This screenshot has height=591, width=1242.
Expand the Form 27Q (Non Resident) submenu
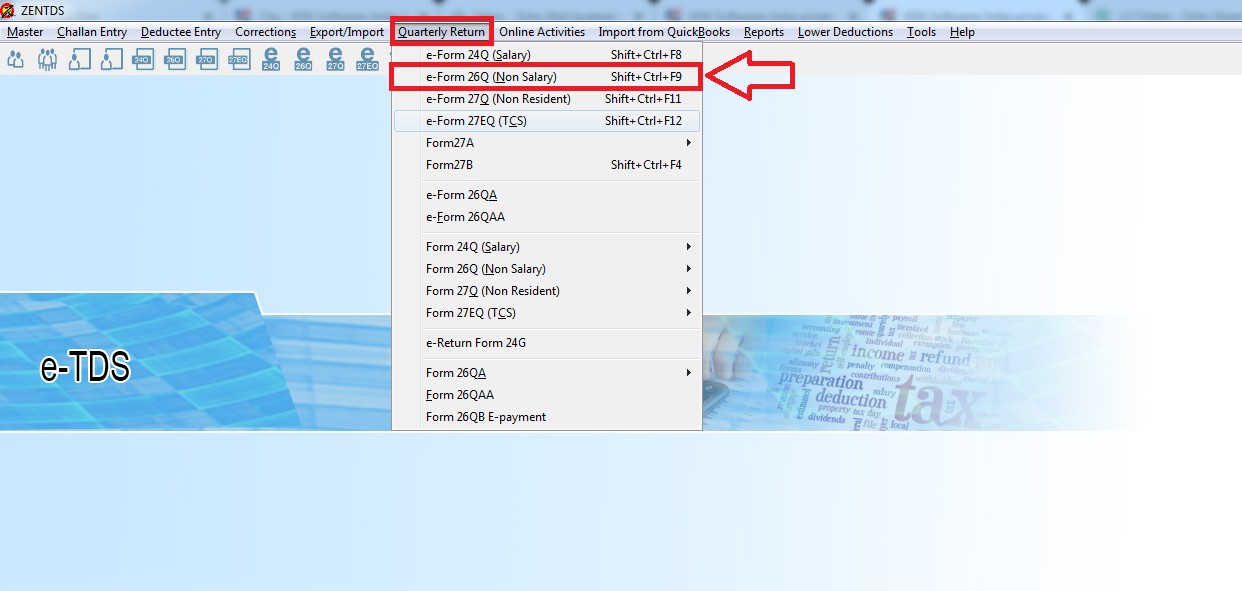[547, 291]
